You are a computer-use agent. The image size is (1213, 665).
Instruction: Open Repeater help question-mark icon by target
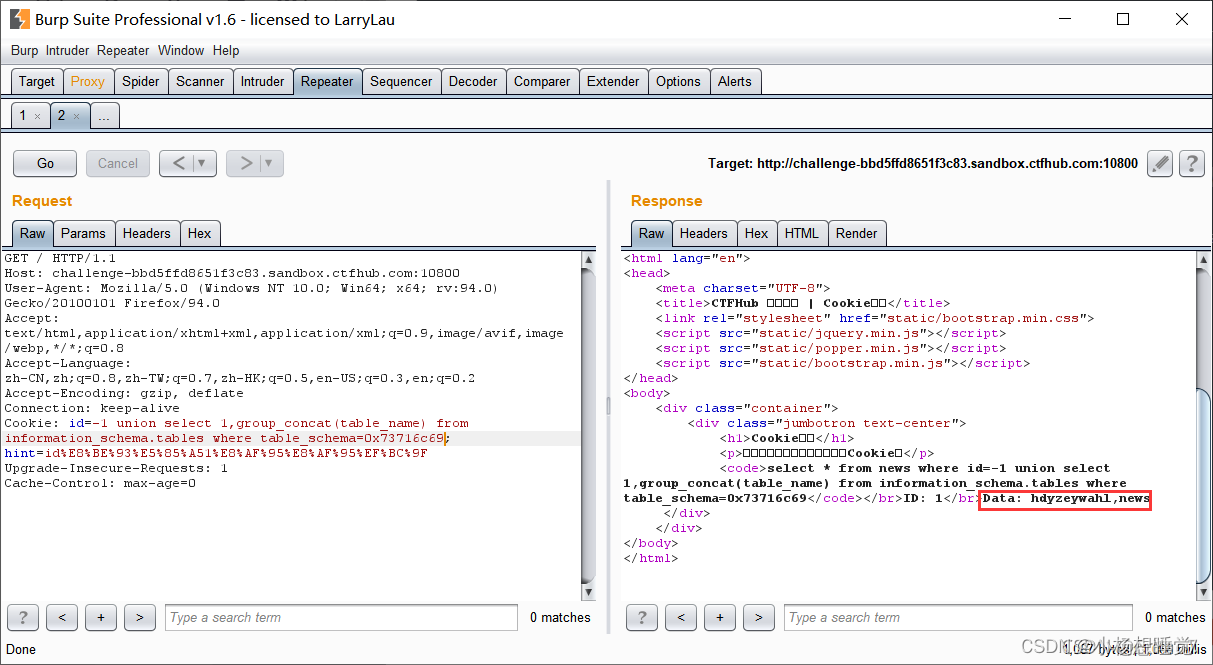coord(1191,163)
